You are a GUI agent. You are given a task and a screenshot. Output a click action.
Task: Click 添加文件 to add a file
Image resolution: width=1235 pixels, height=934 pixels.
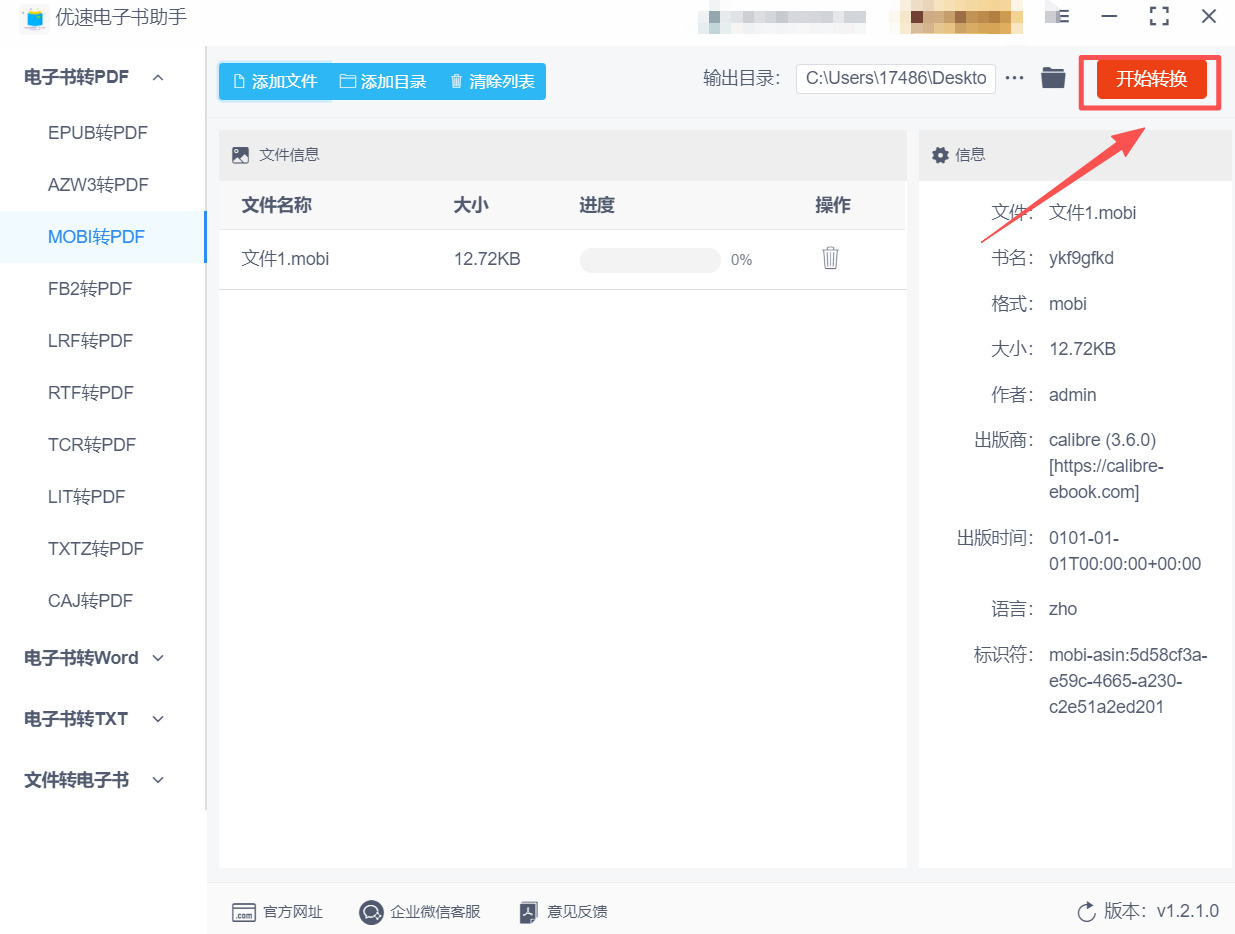[x=275, y=82]
